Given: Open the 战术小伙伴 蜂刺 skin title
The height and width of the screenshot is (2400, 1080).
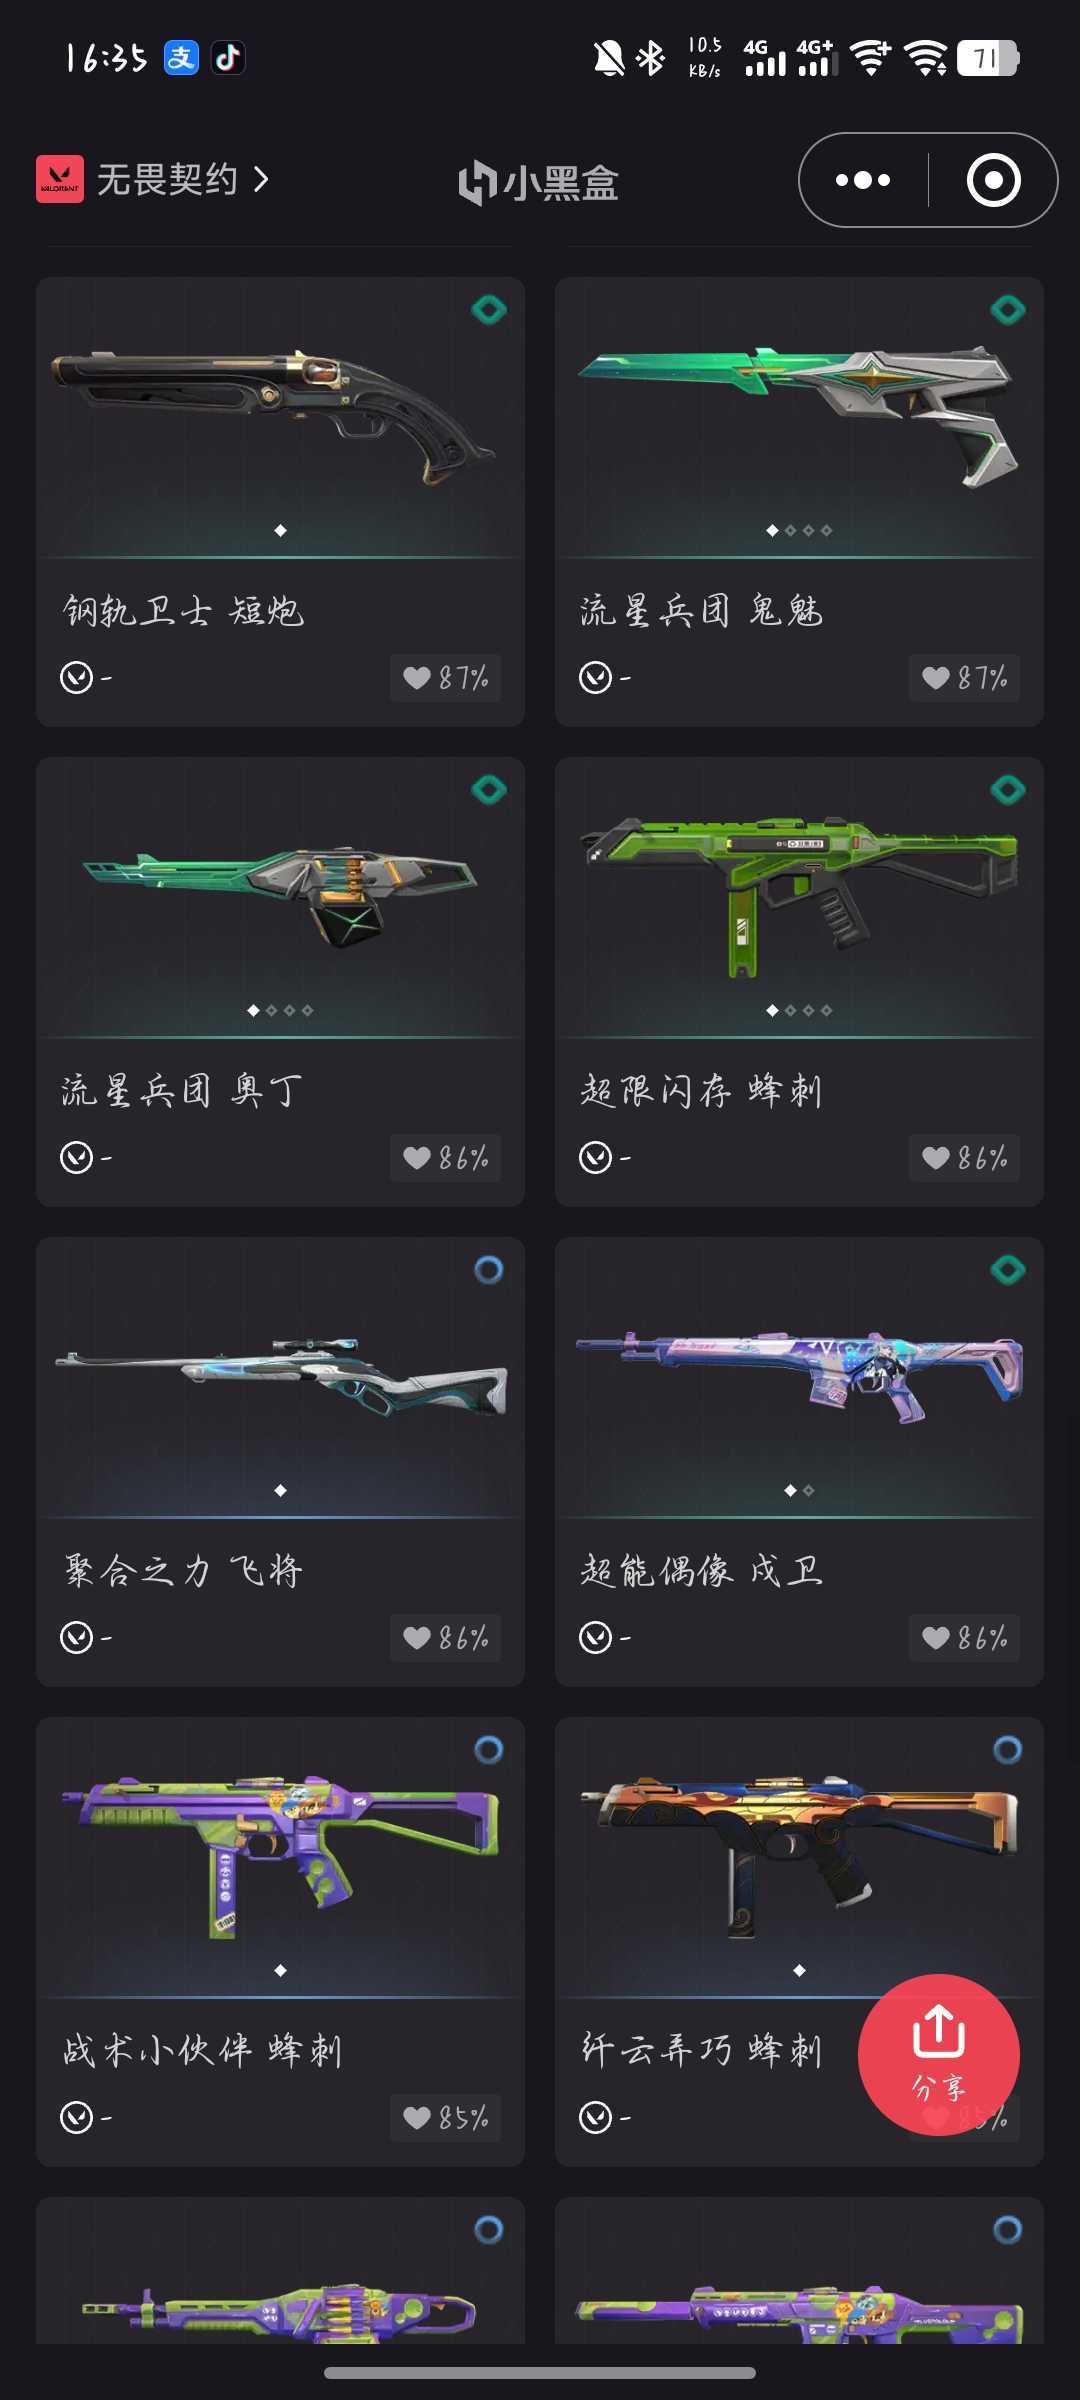Looking at the screenshot, I should tap(203, 2050).
